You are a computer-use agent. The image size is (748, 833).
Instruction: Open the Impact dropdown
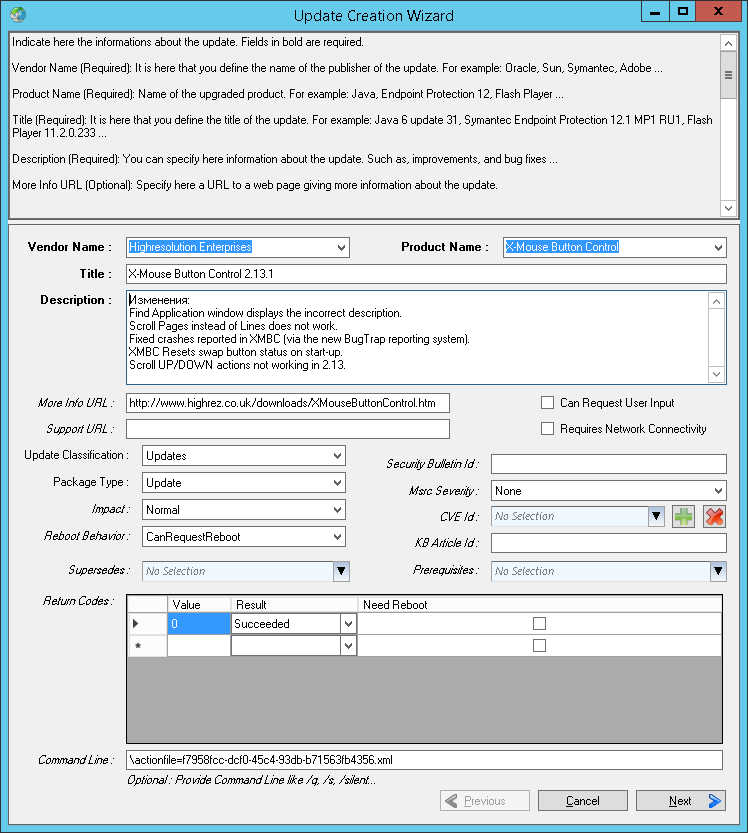pos(337,510)
